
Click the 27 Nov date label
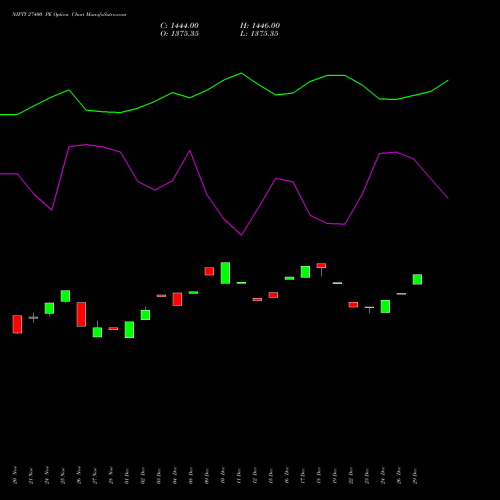(95, 475)
